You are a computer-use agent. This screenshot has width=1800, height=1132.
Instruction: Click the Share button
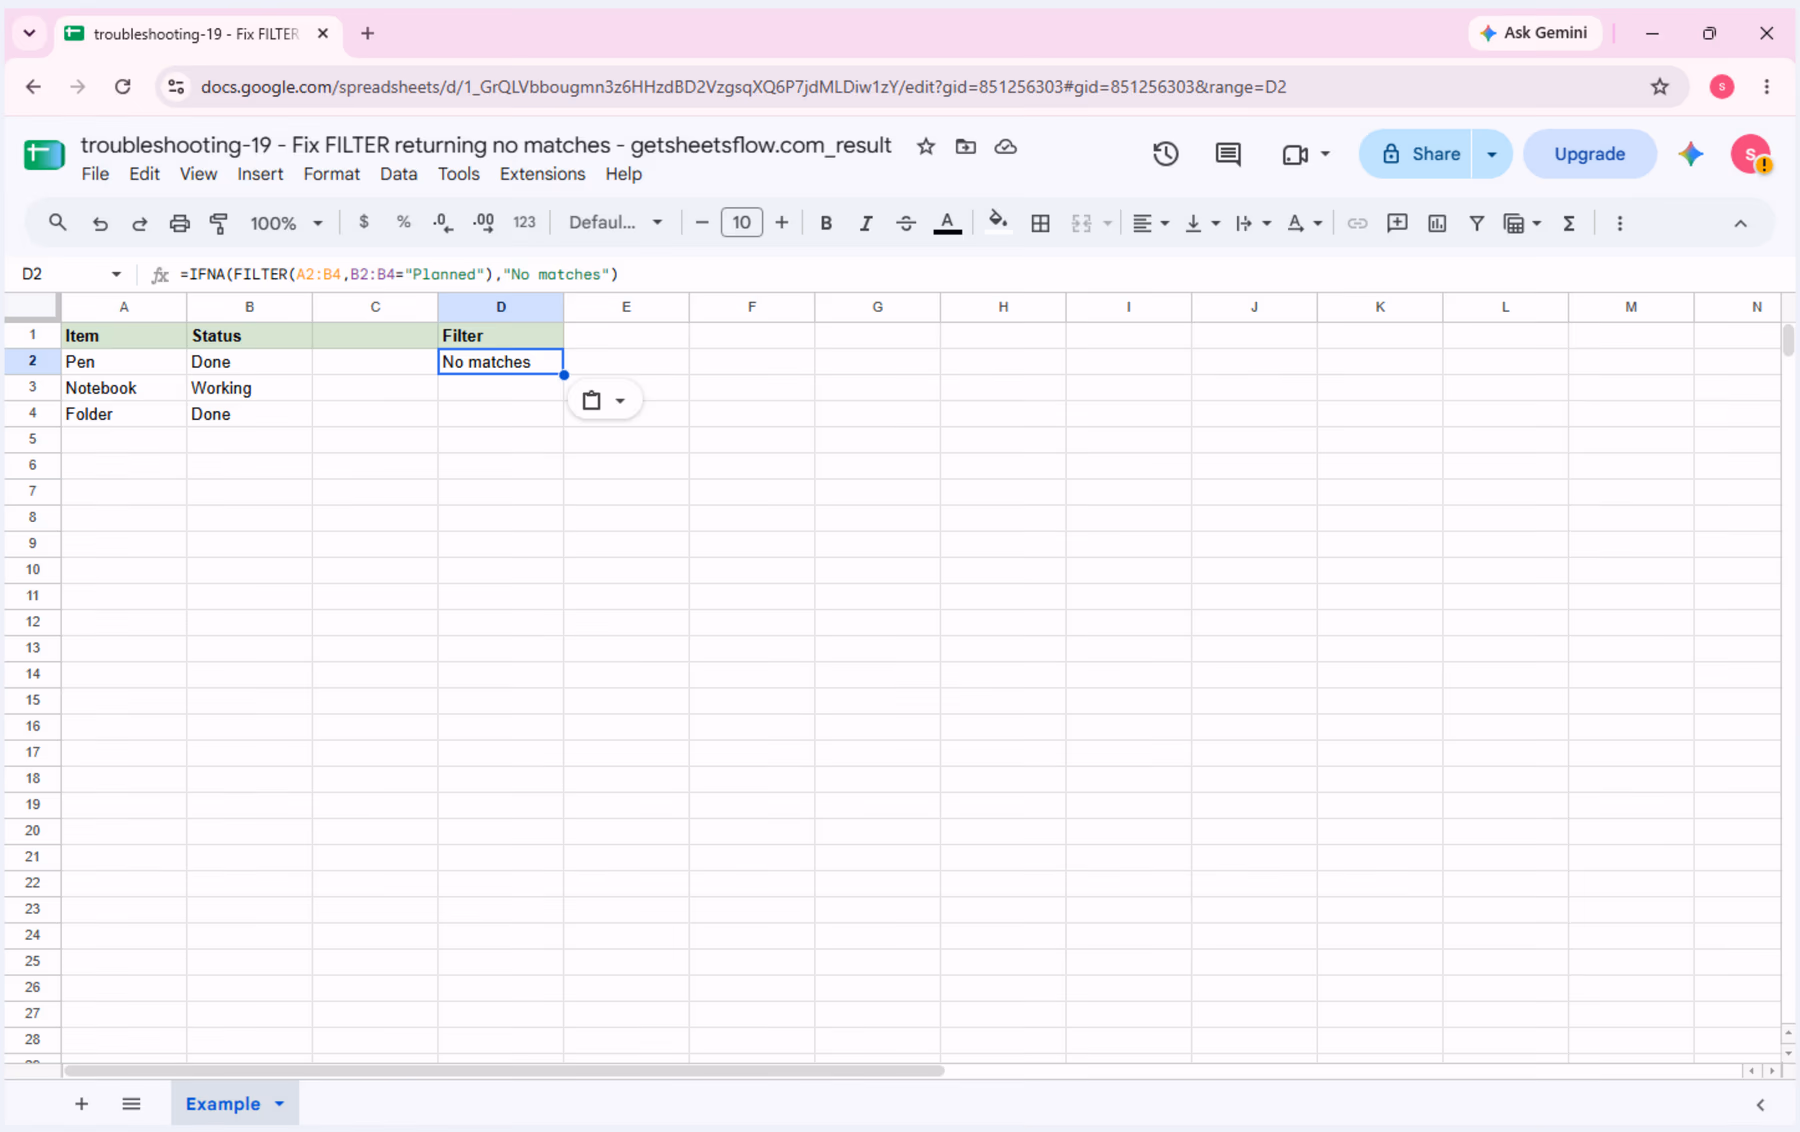[1416, 154]
